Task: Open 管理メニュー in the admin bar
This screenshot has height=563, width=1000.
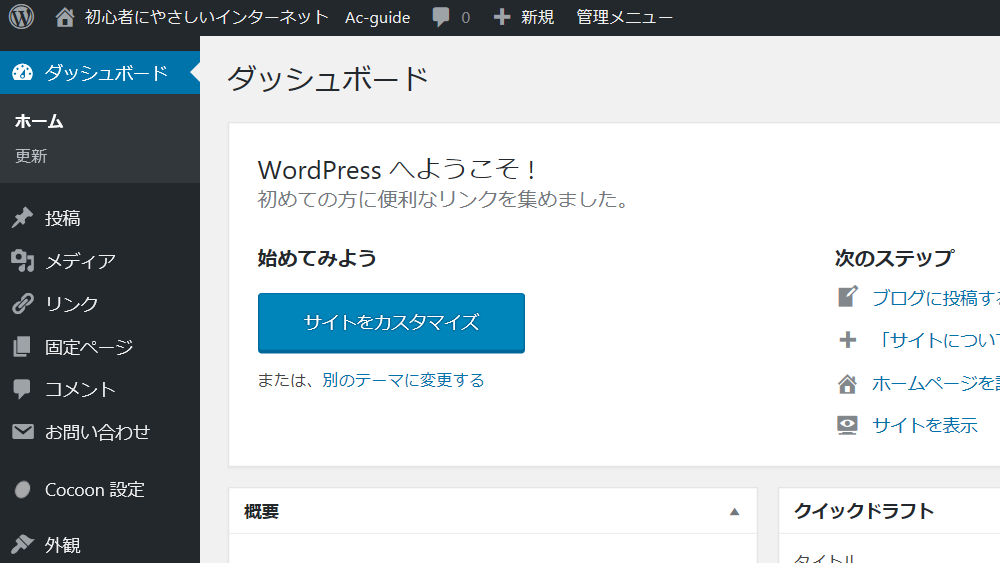Action: coord(624,17)
